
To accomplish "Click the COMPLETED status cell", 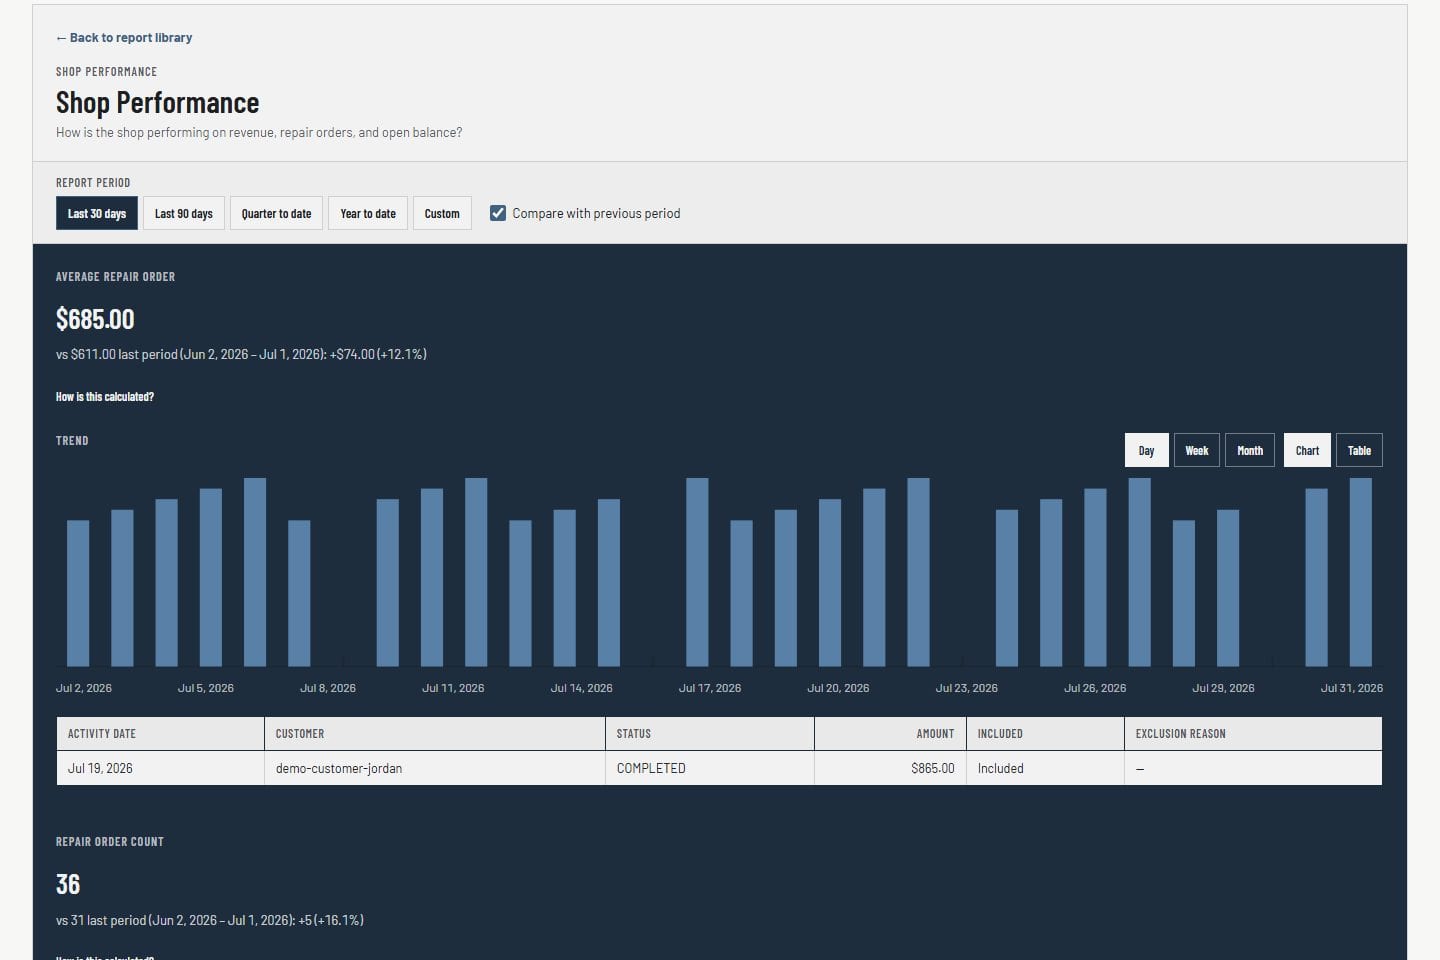I will [710, 768].
